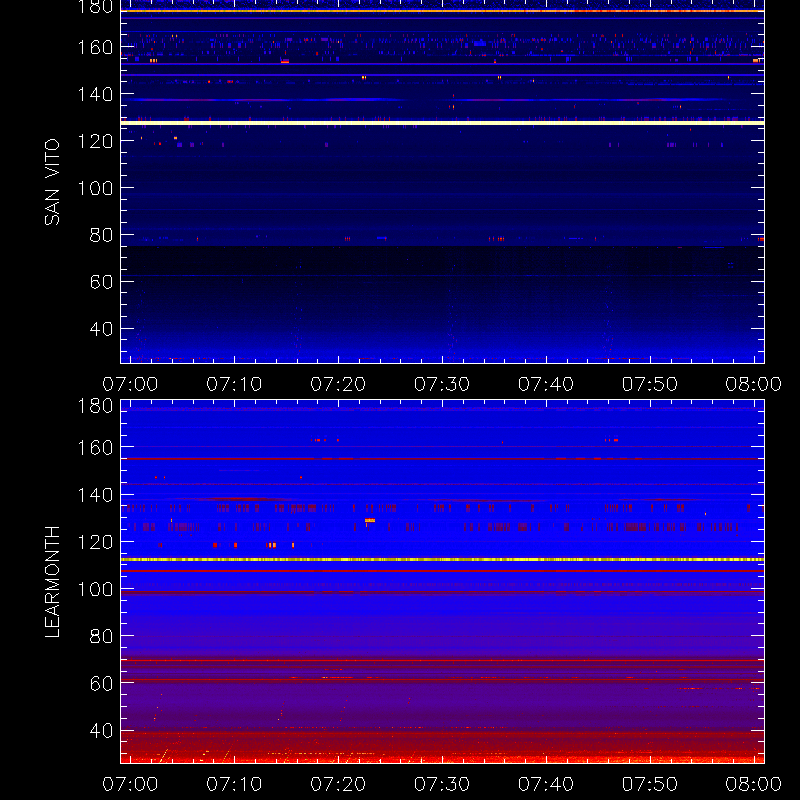Click 07:00 time label under San Vito plot
The height and width of the screenshot is (800, 800).
(130, 384)
